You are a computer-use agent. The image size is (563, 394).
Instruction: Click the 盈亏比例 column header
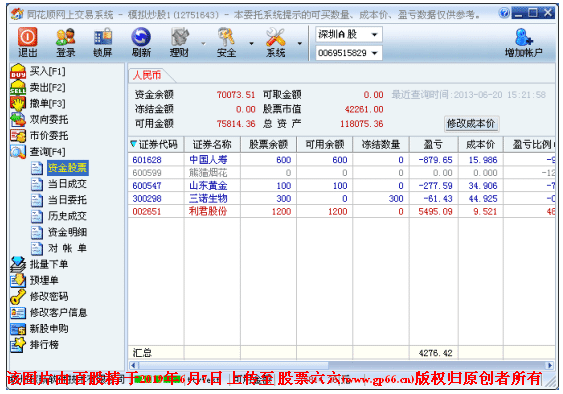coord(529,144)
